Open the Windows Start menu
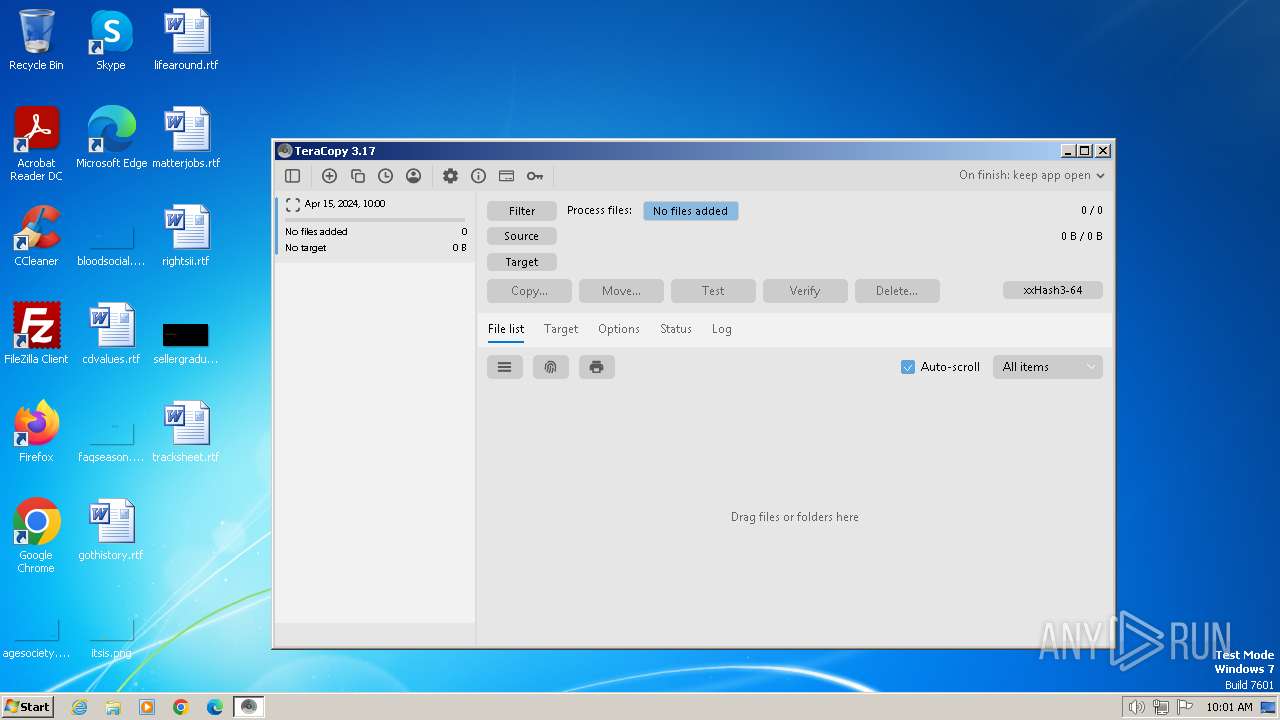This screenshot has height=720, width=1280. (28, 706)
